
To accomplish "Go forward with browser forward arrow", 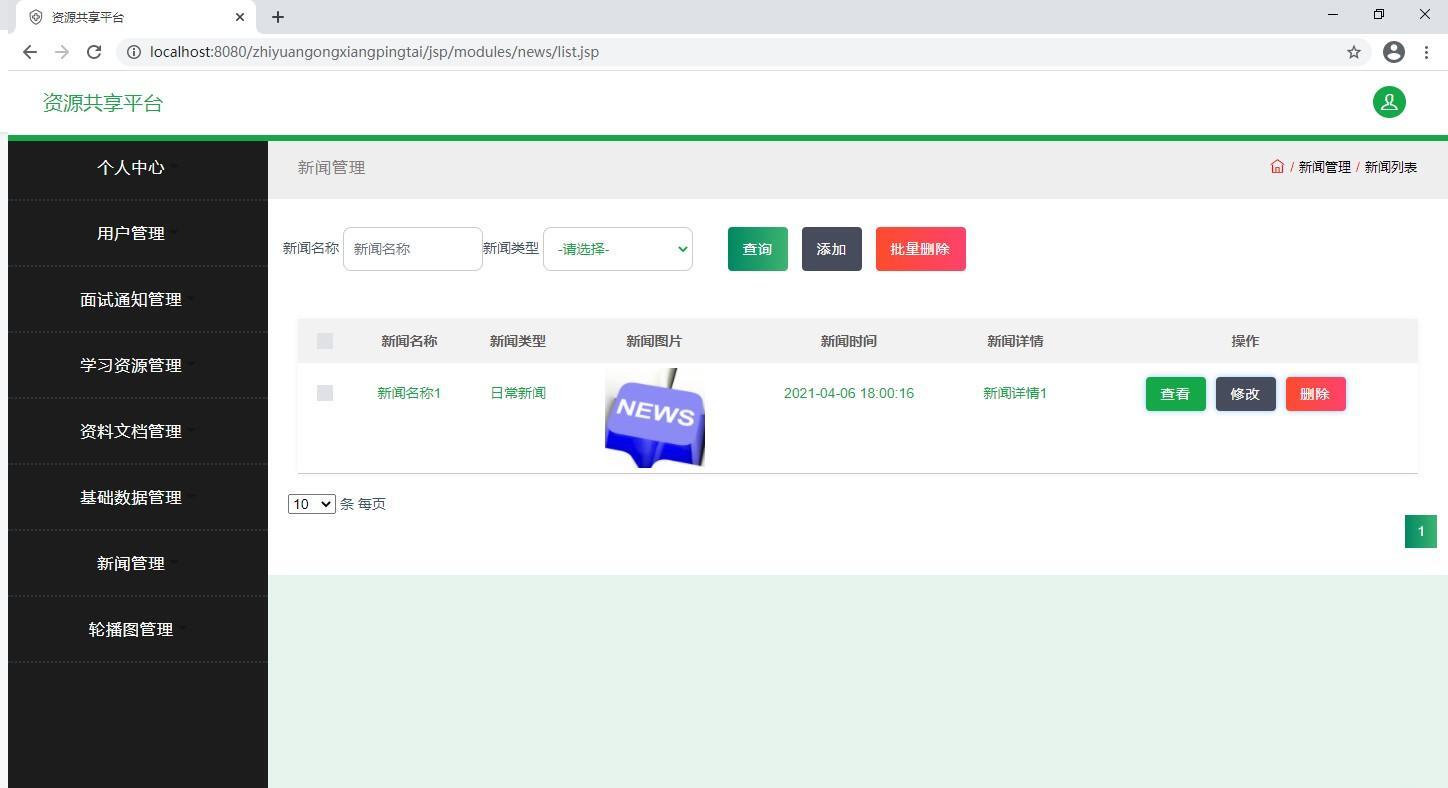I will [62, 52].
